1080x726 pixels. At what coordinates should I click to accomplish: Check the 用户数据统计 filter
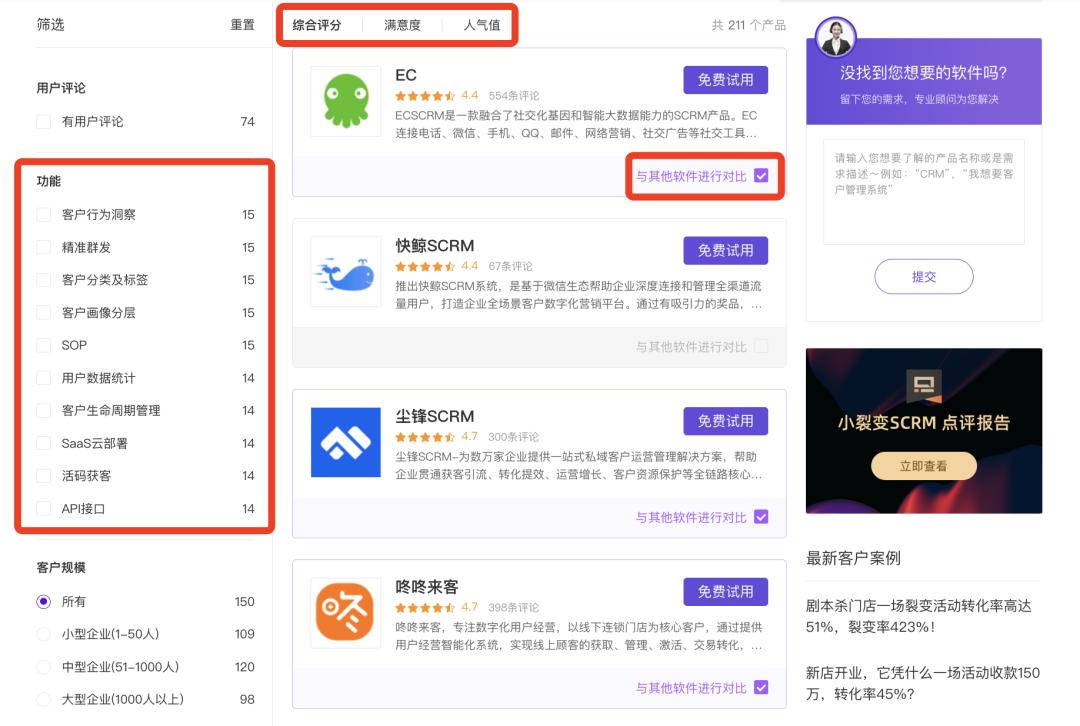[x=43, y=378]
